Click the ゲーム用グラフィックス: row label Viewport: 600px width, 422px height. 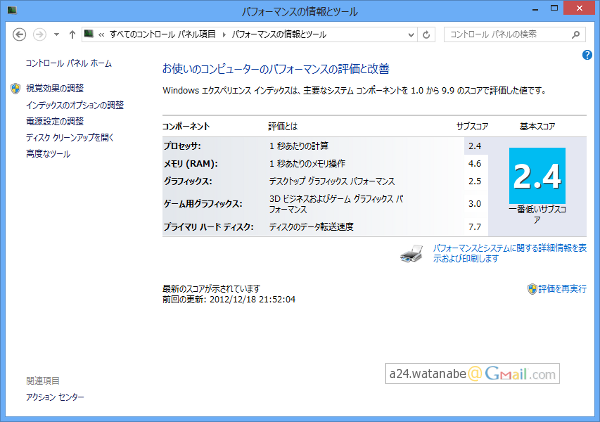click(203, 204)
